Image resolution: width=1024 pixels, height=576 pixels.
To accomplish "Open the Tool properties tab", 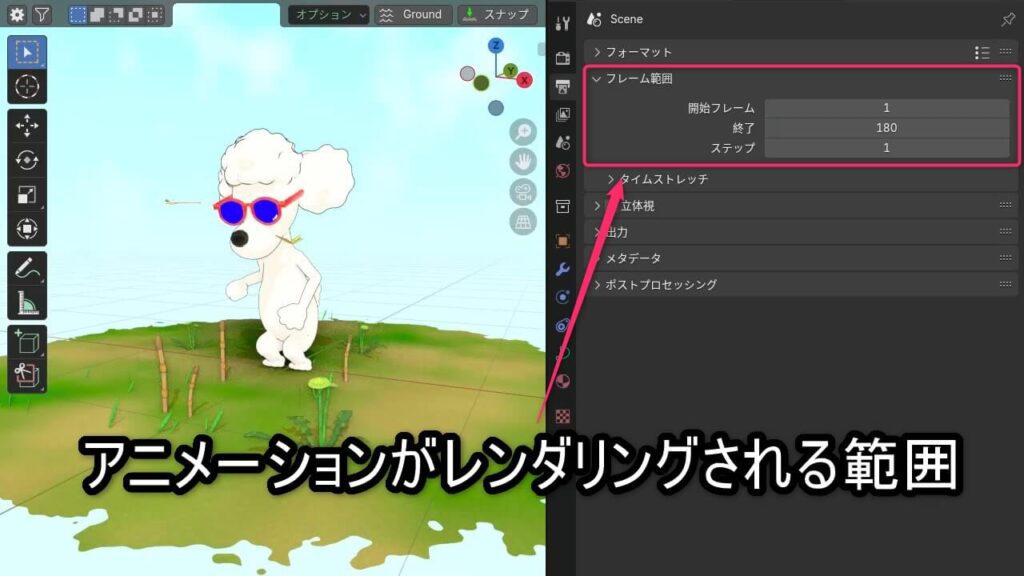I will tap(562, 24).
